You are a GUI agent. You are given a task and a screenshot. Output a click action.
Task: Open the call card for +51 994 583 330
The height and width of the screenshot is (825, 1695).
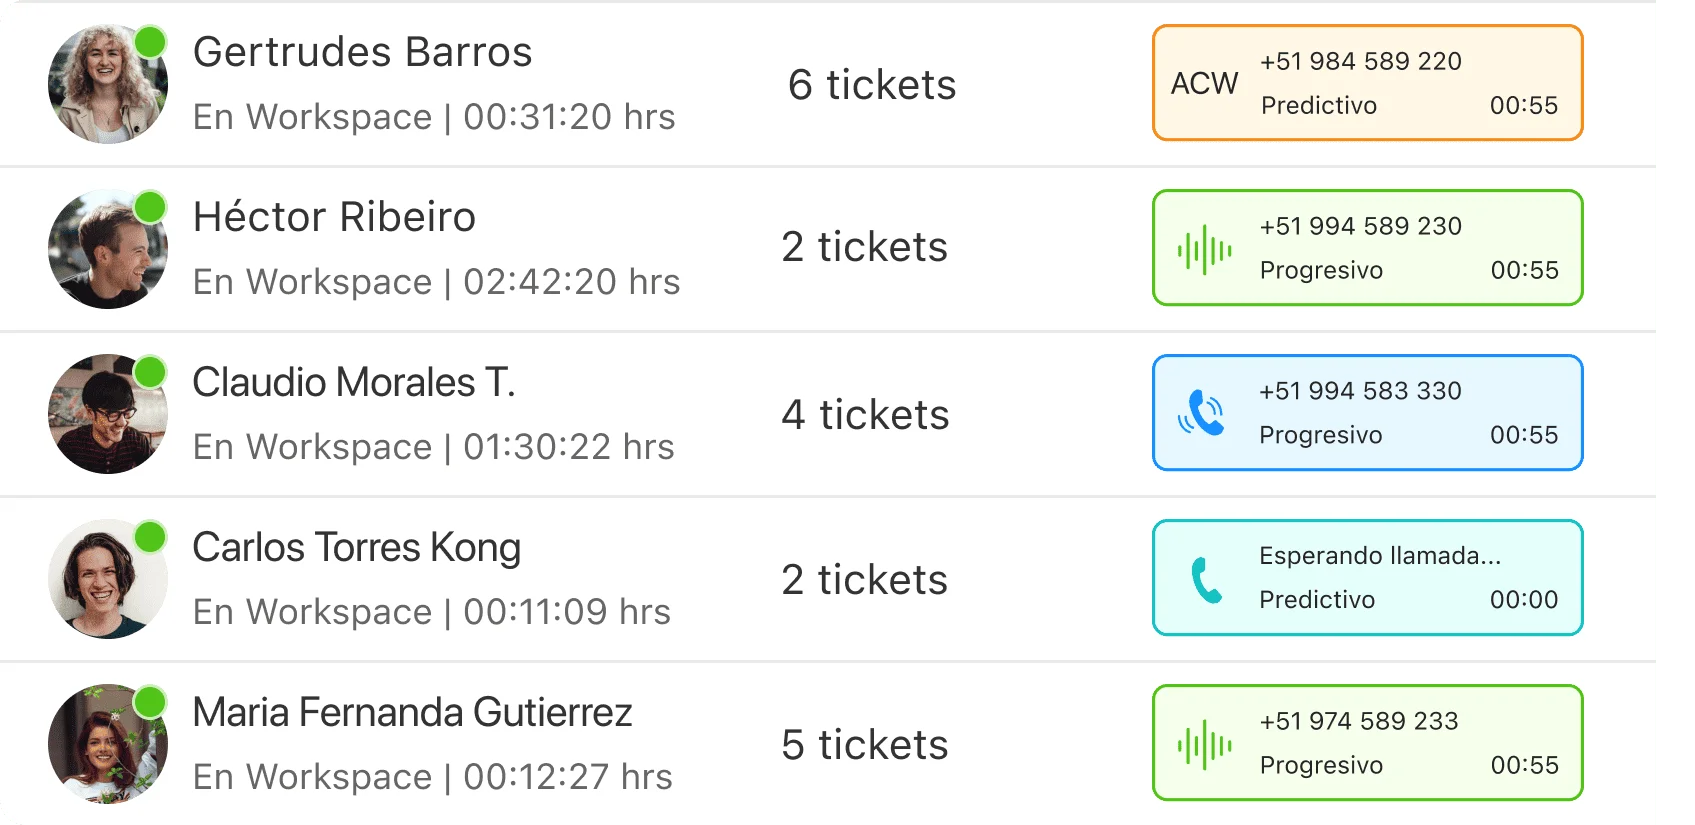1367,413
